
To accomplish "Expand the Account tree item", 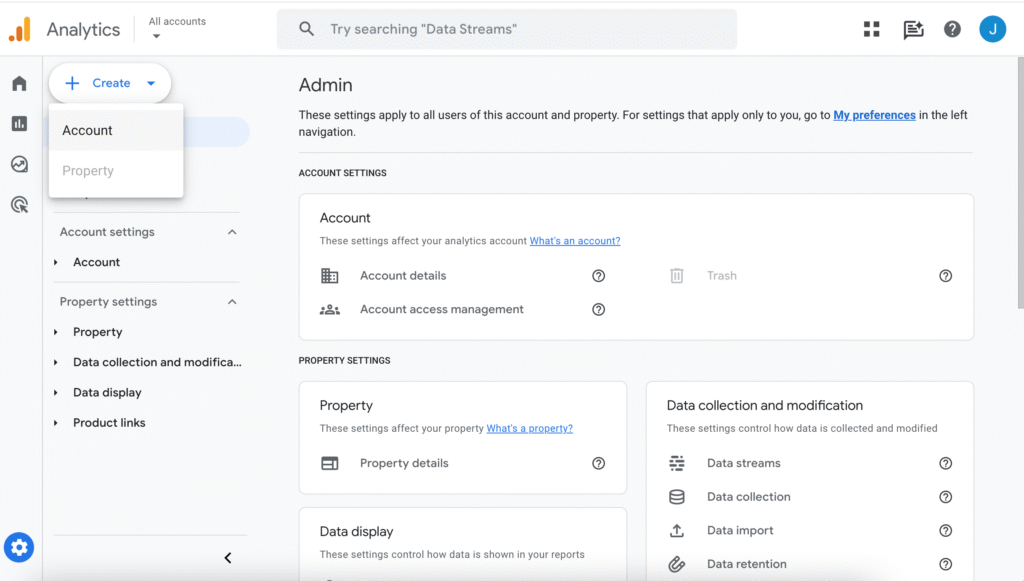I will [56, 262].
